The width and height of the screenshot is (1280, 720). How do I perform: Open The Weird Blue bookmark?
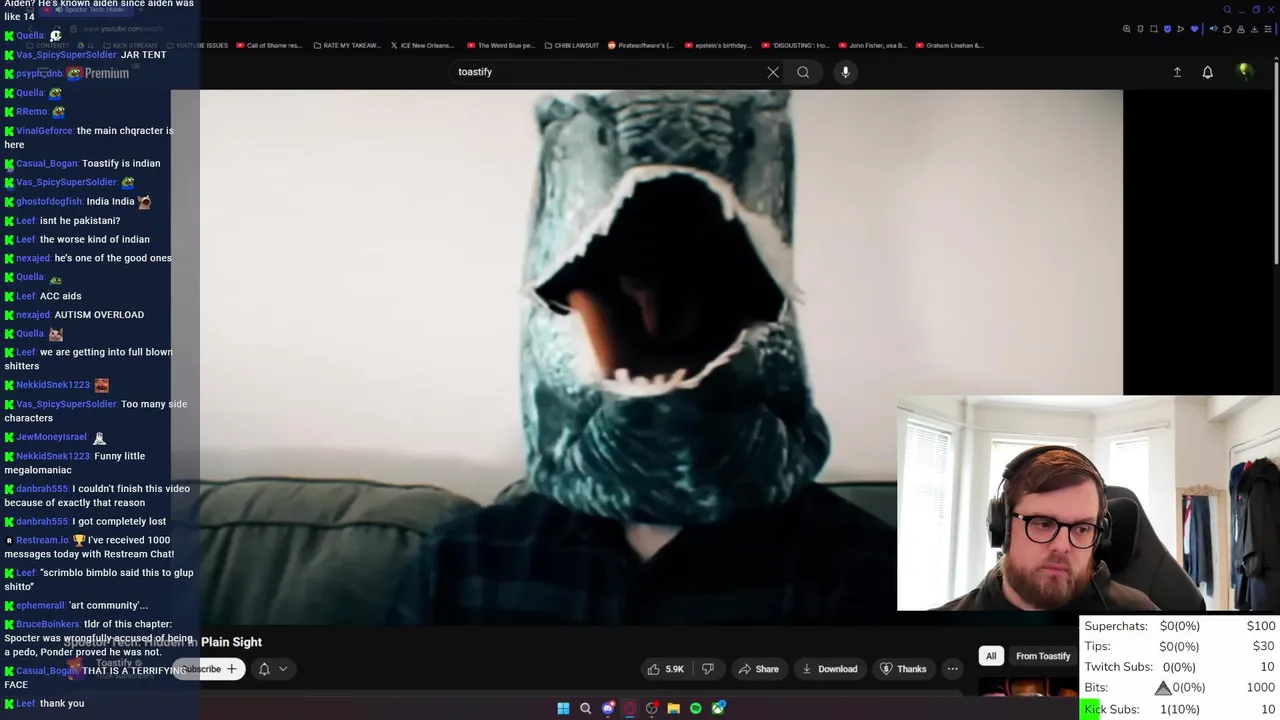coord(500,45)
